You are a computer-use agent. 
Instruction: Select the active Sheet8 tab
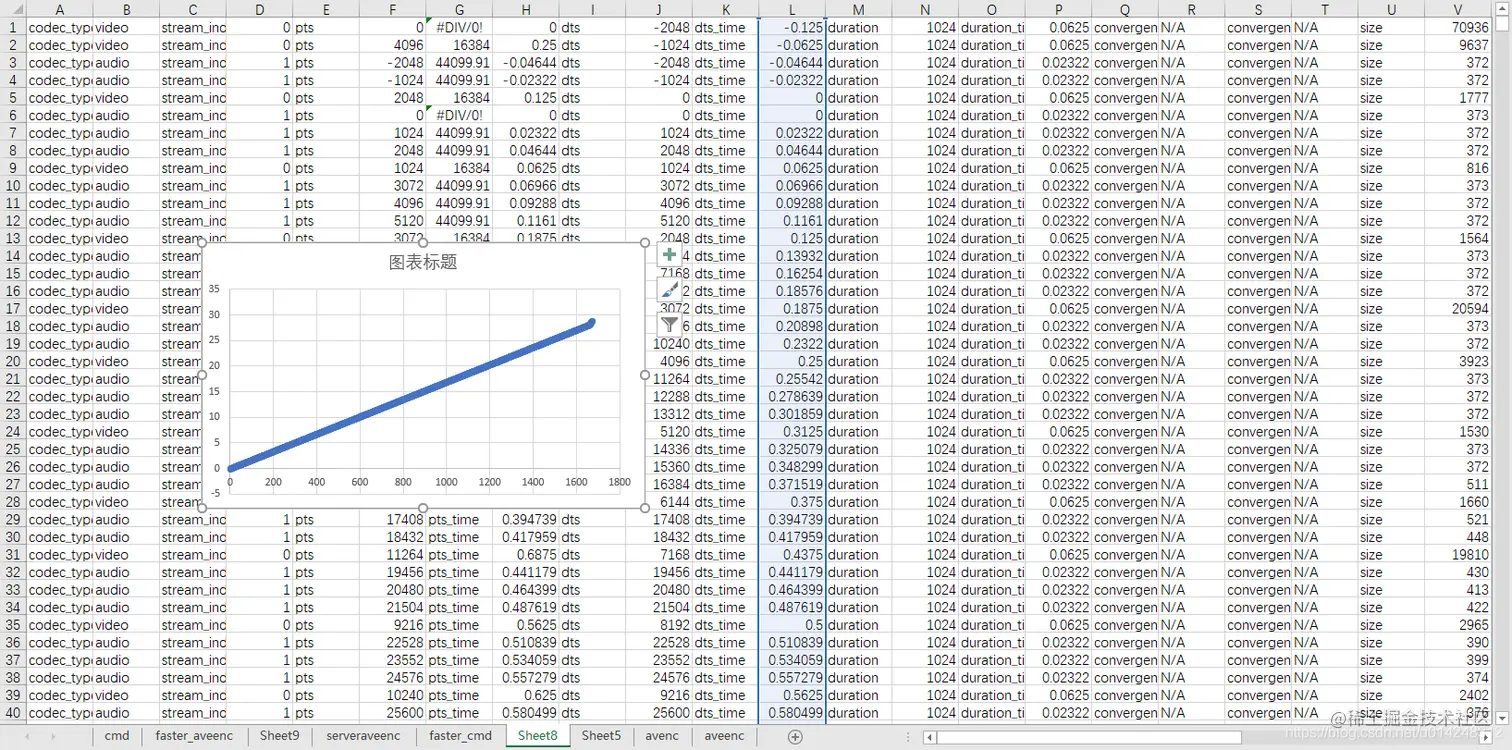click(x=537, y=736)
